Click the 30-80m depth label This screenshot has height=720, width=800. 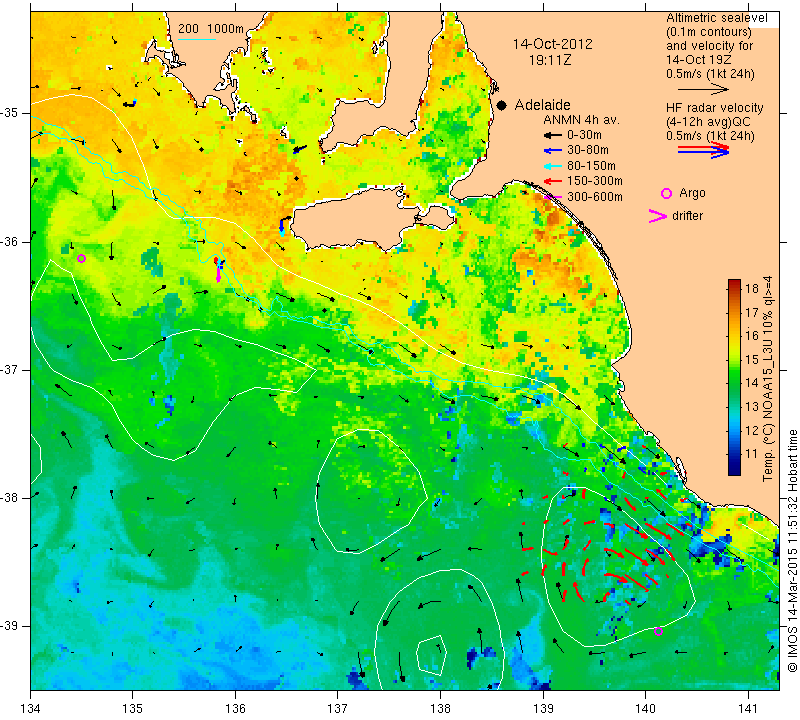pyautogui.click(x=588, y=151)
